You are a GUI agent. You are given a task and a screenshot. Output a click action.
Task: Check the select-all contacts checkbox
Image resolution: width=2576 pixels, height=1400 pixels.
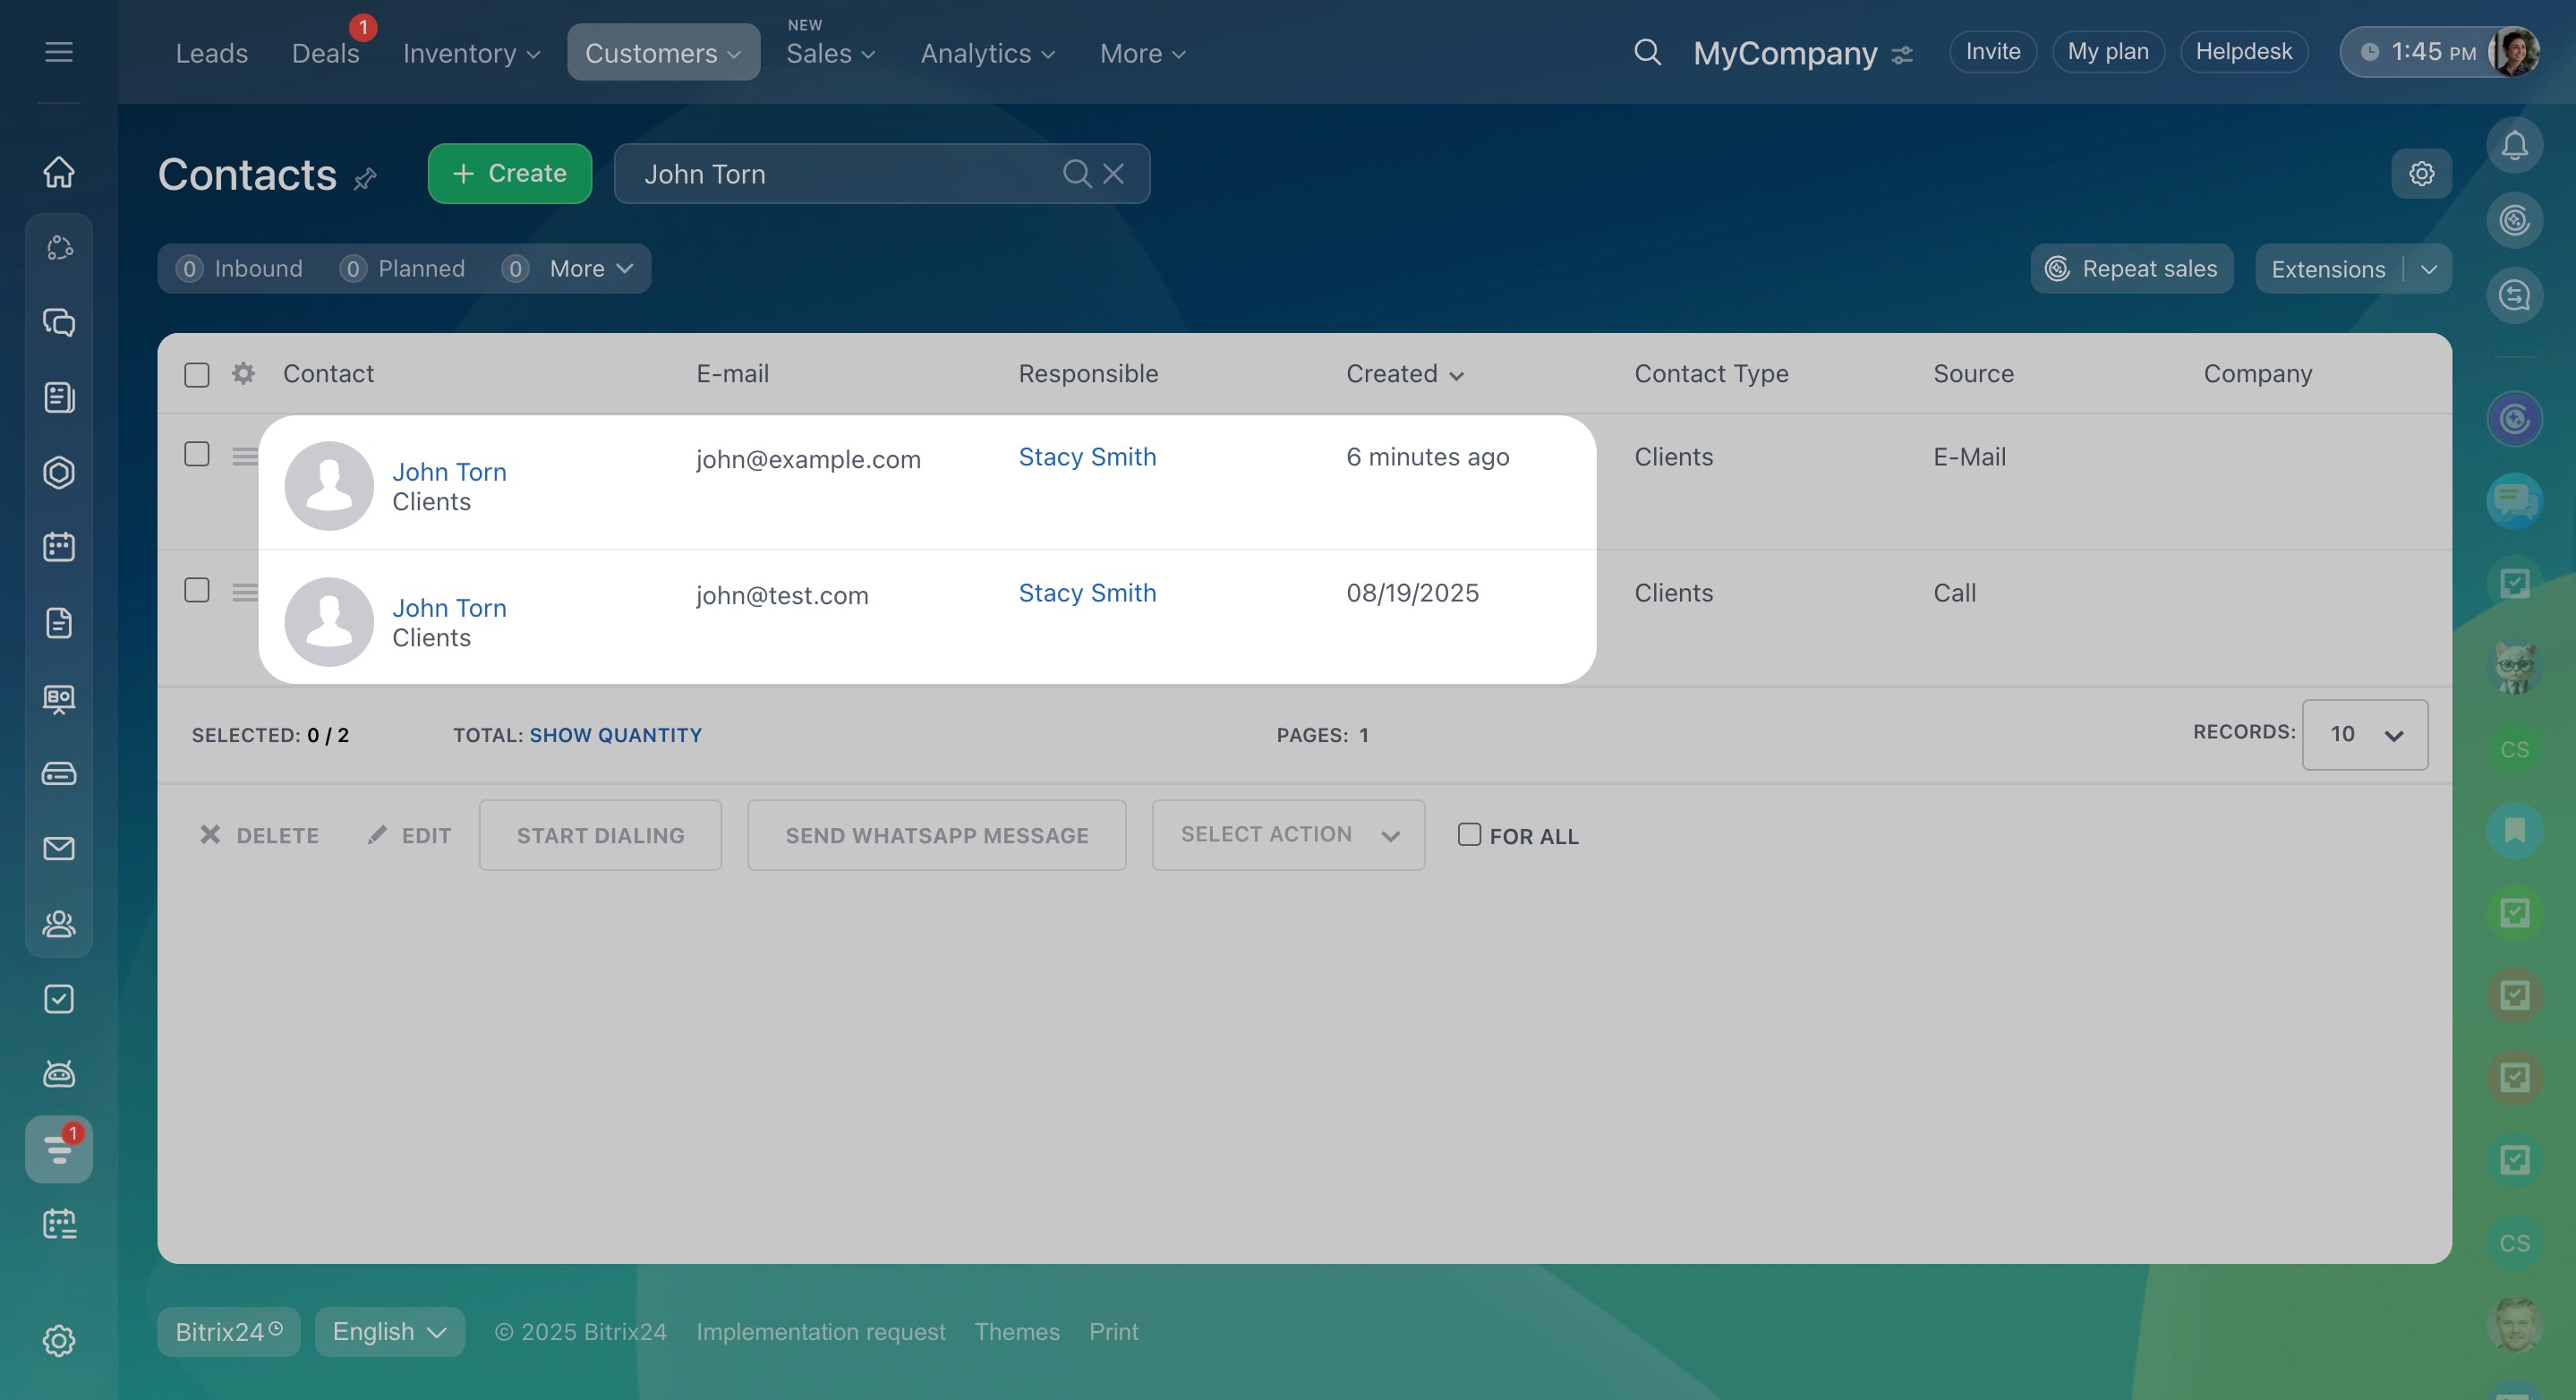click(197, 375)
